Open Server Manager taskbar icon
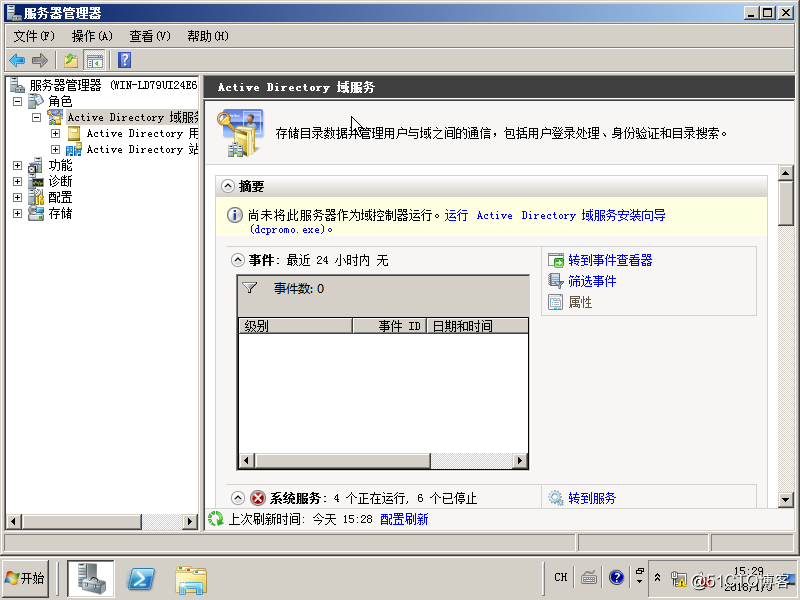 pyautogui.click(x=91, y=579)
